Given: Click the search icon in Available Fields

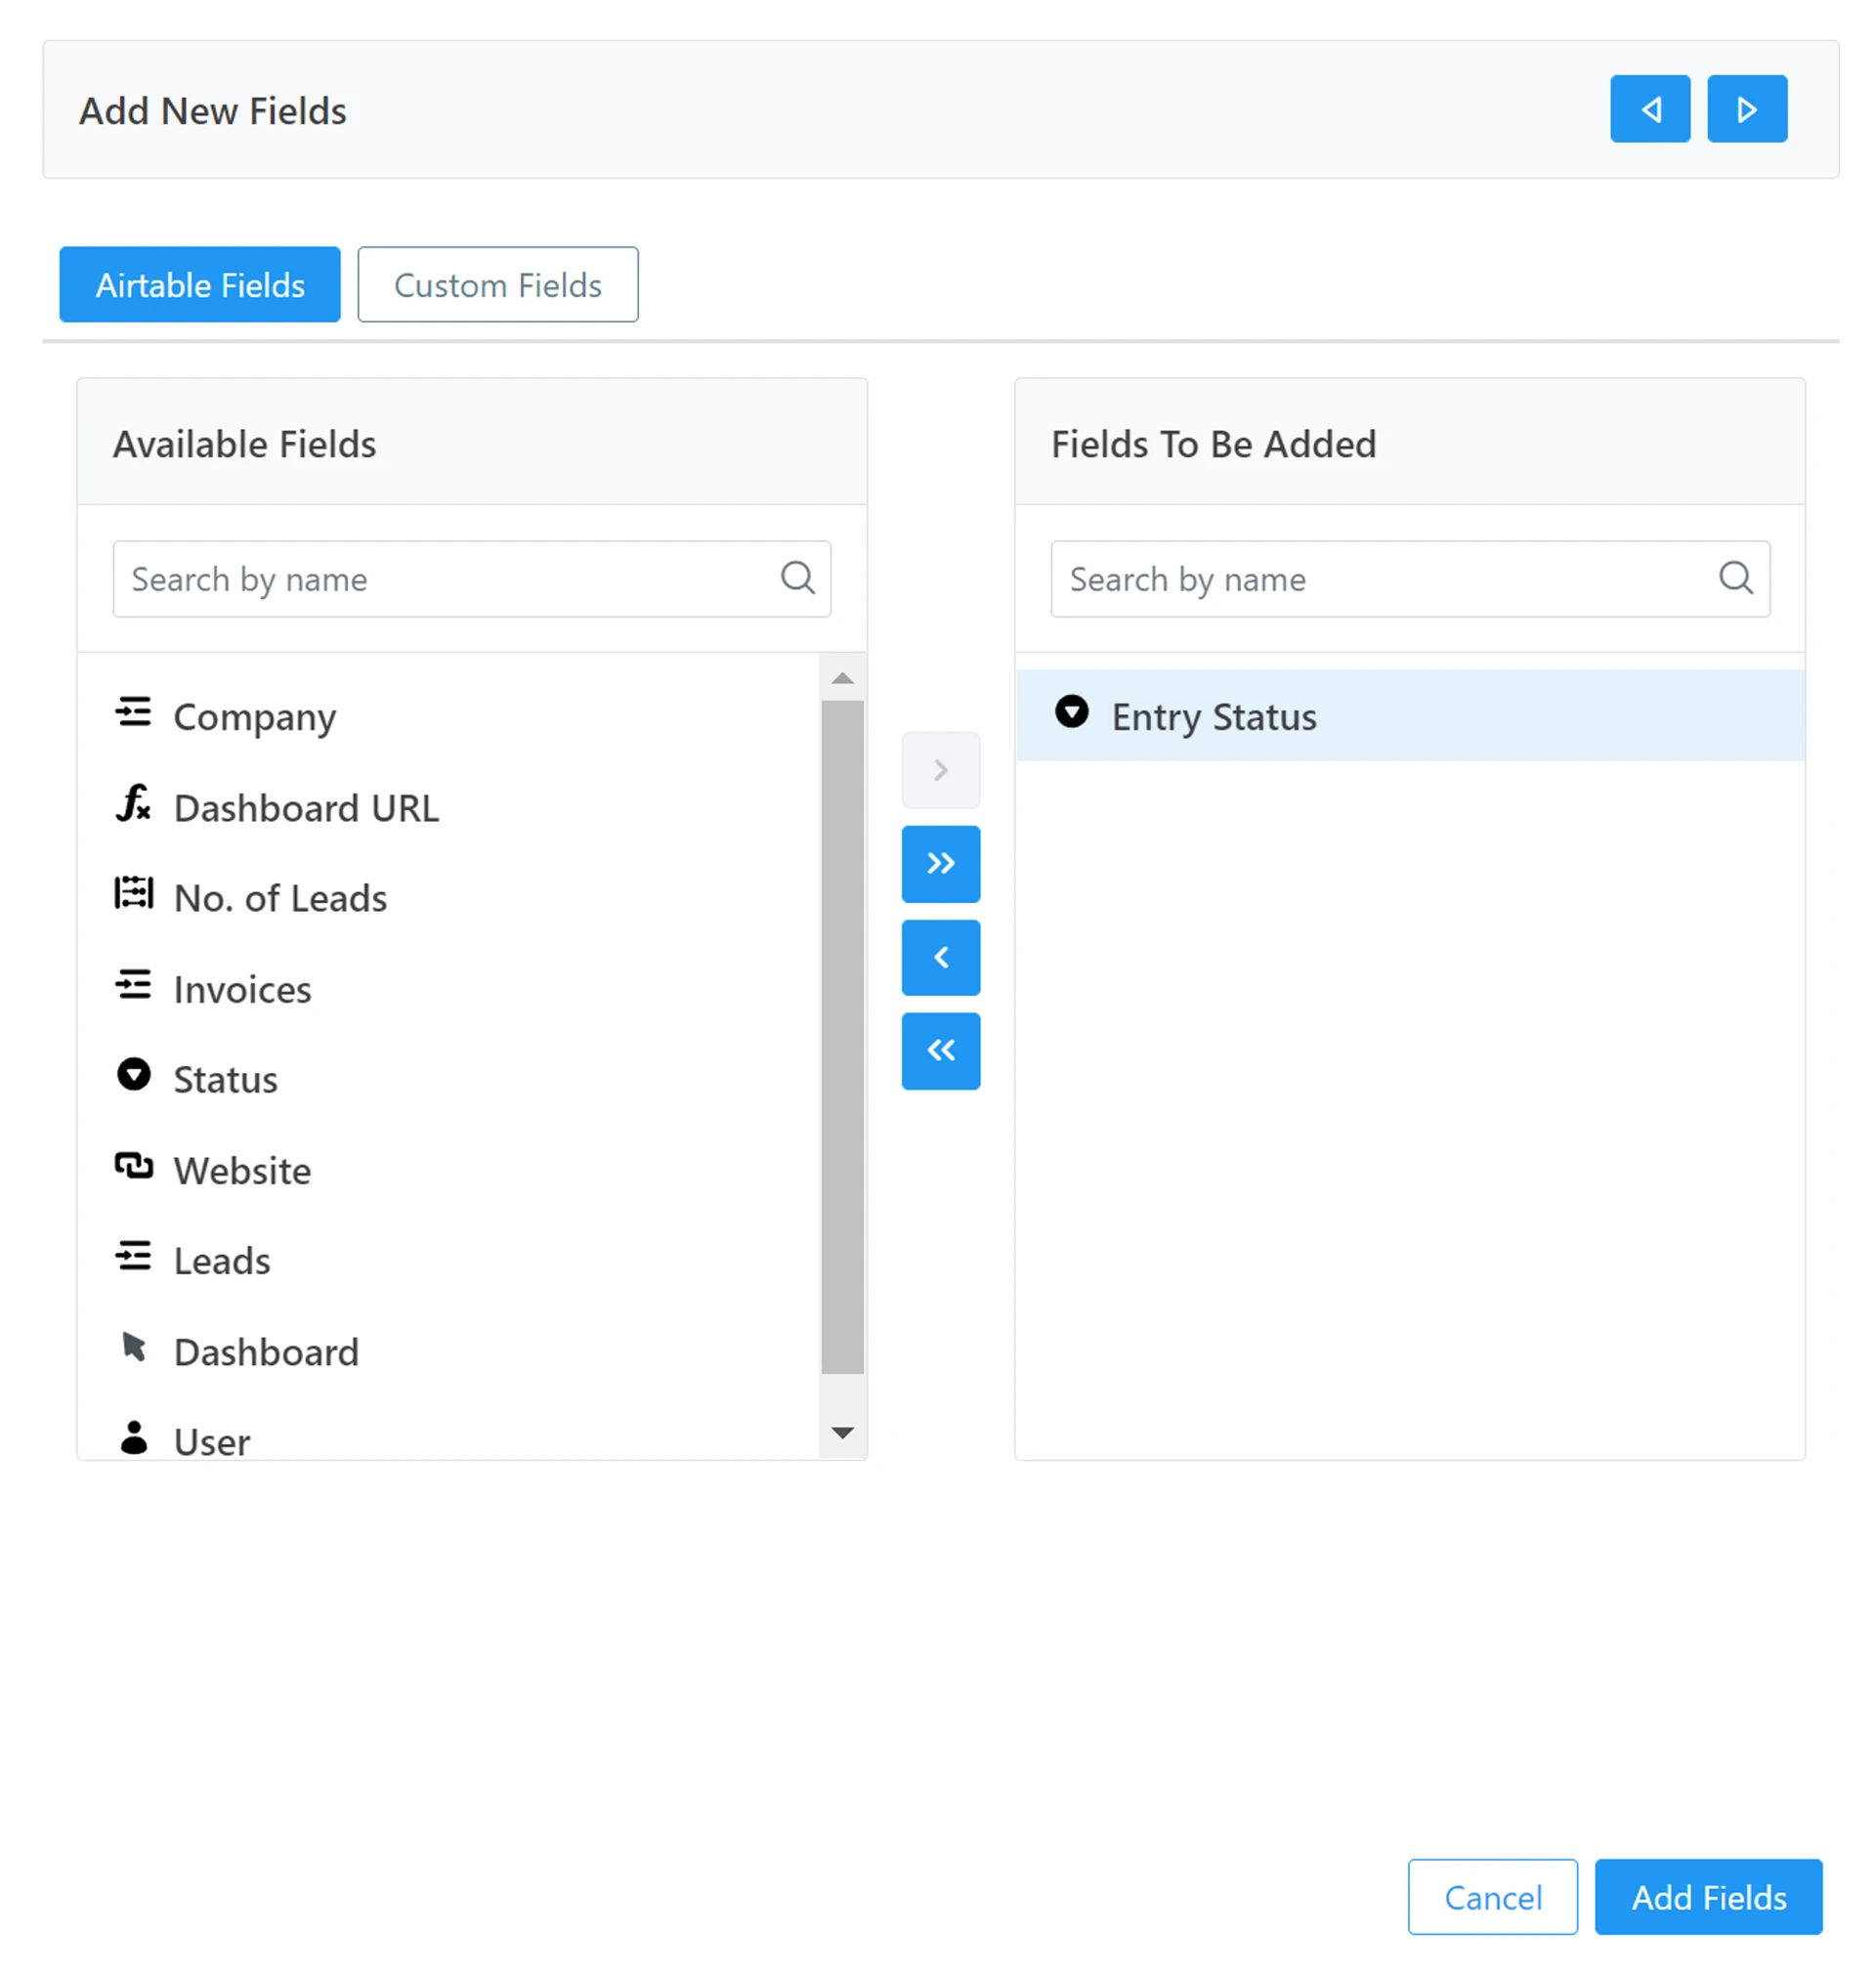Looking at the screenshot, I should (797, 578).
